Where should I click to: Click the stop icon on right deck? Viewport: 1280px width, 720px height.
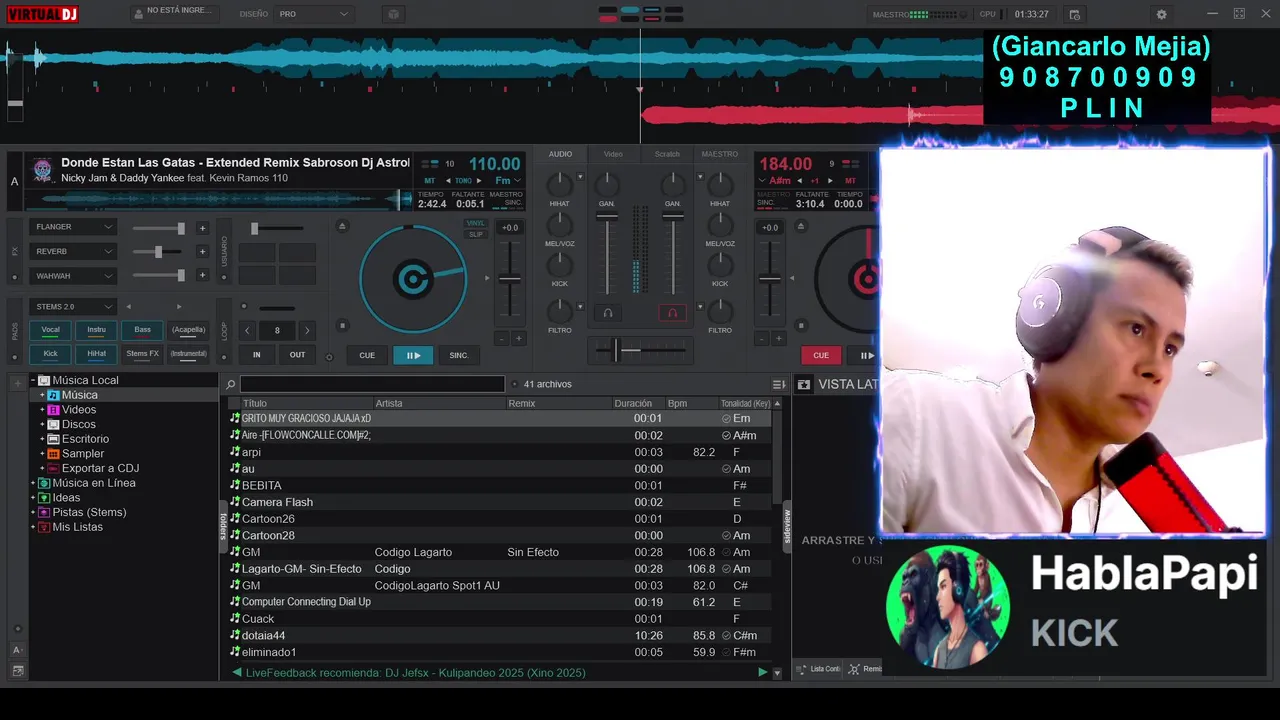coord(801,325)
